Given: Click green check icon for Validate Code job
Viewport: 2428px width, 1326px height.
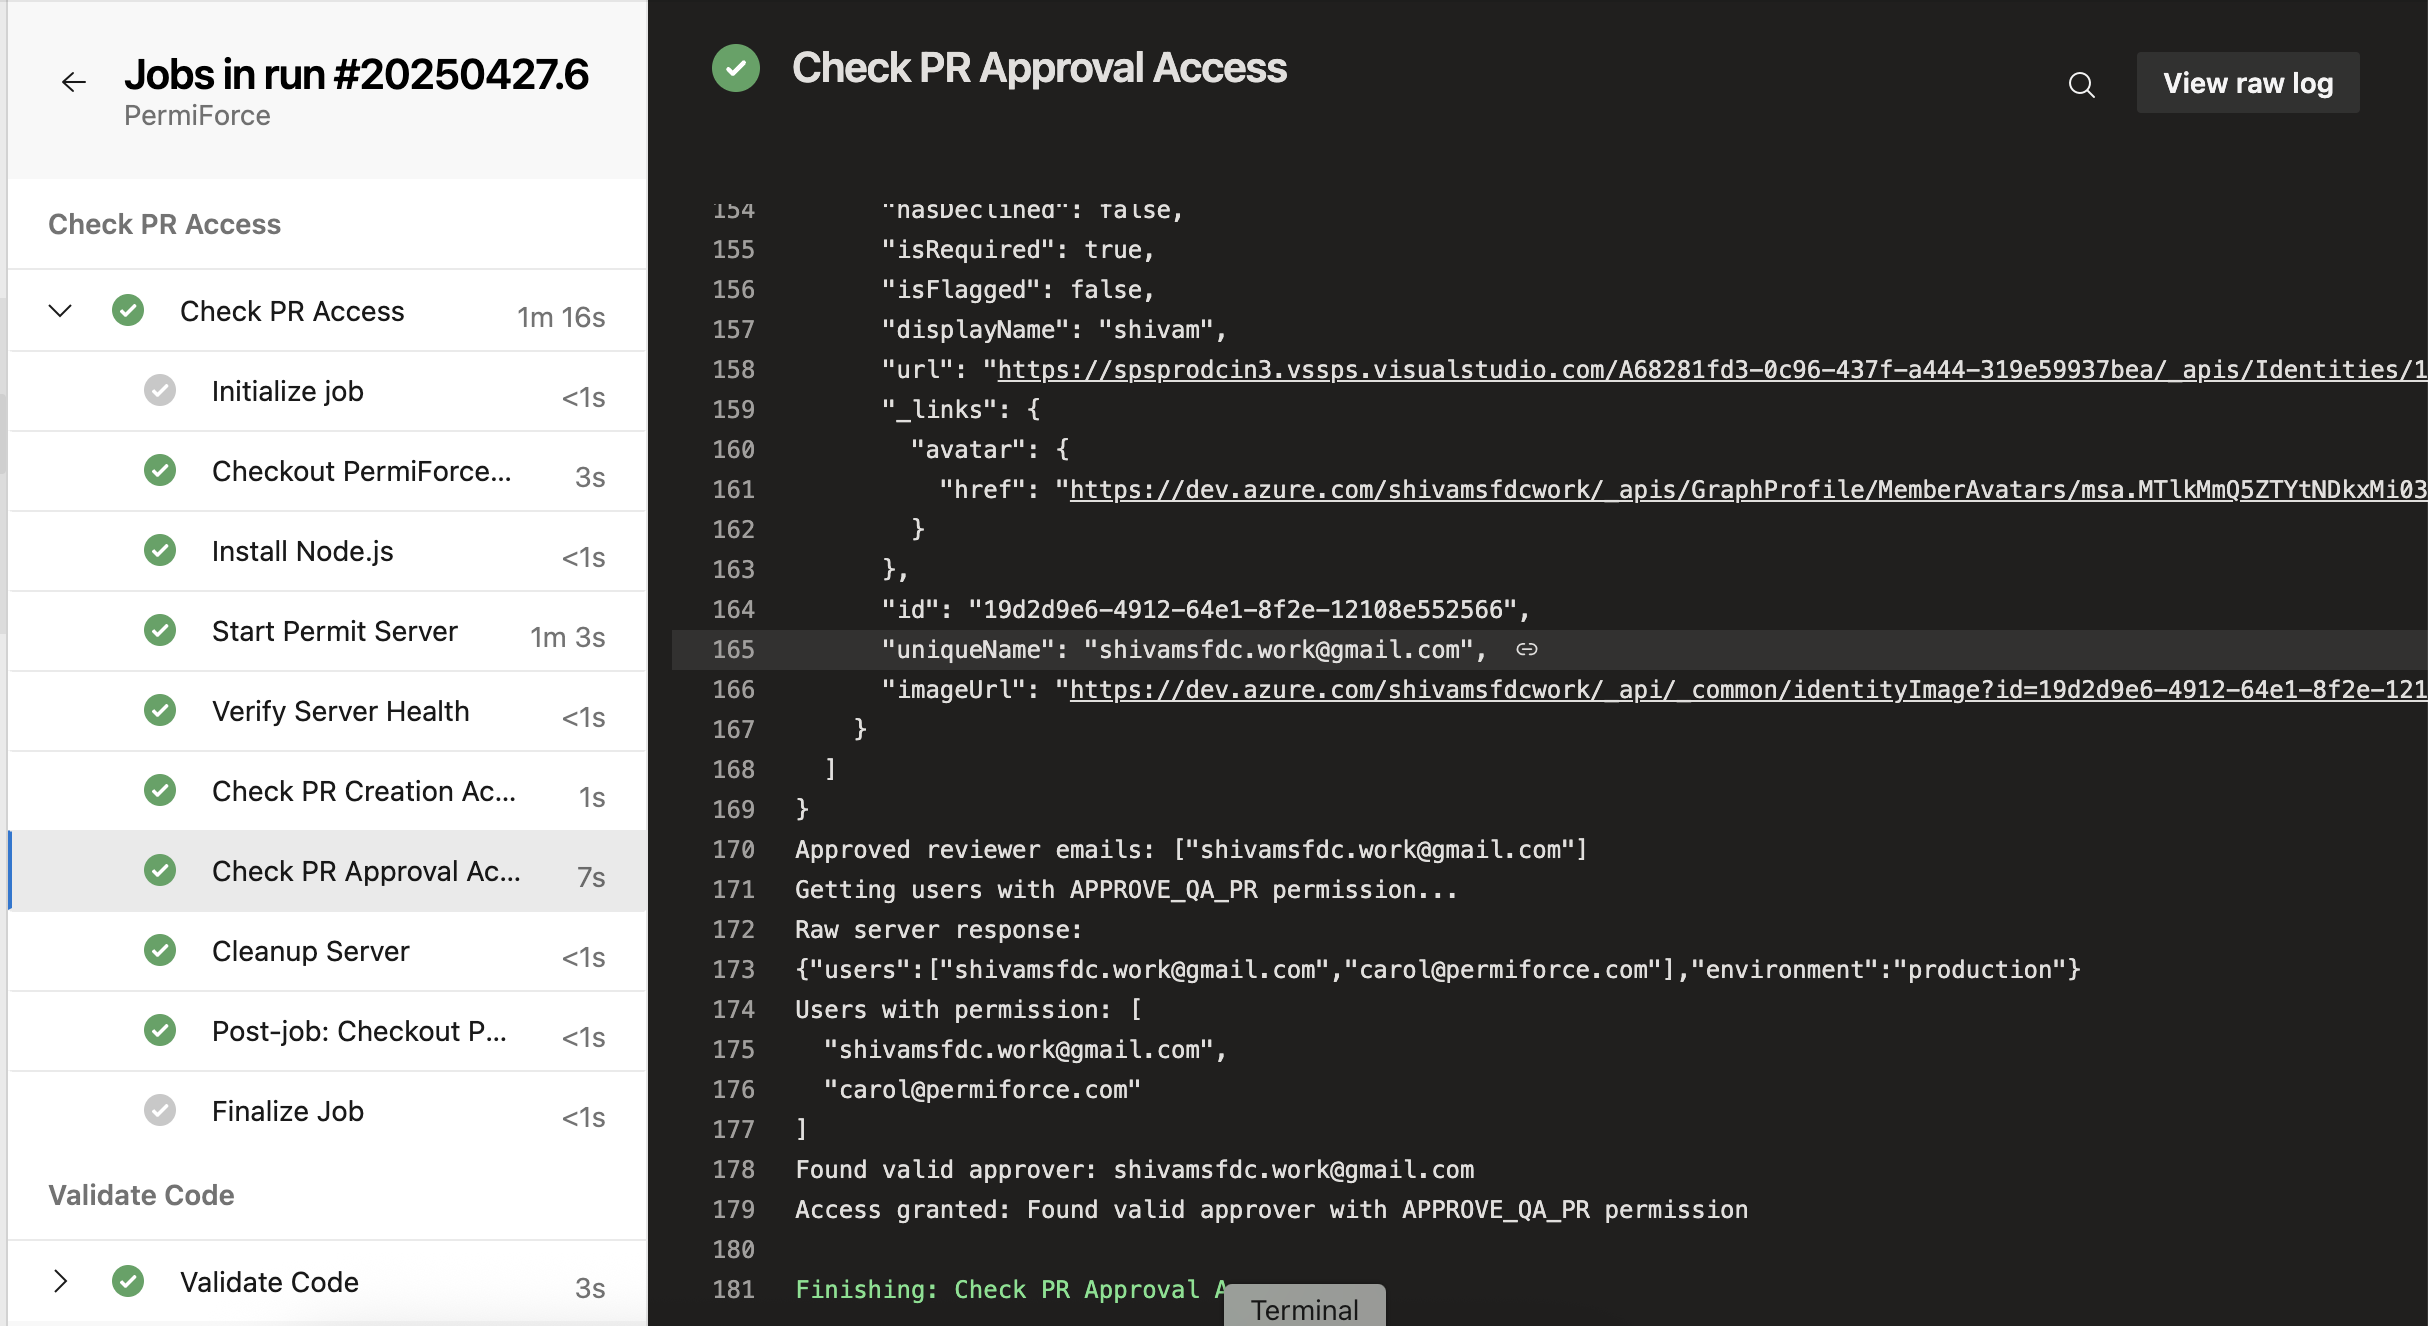Looking at the screenshot, I should [x=128, y=1281].
